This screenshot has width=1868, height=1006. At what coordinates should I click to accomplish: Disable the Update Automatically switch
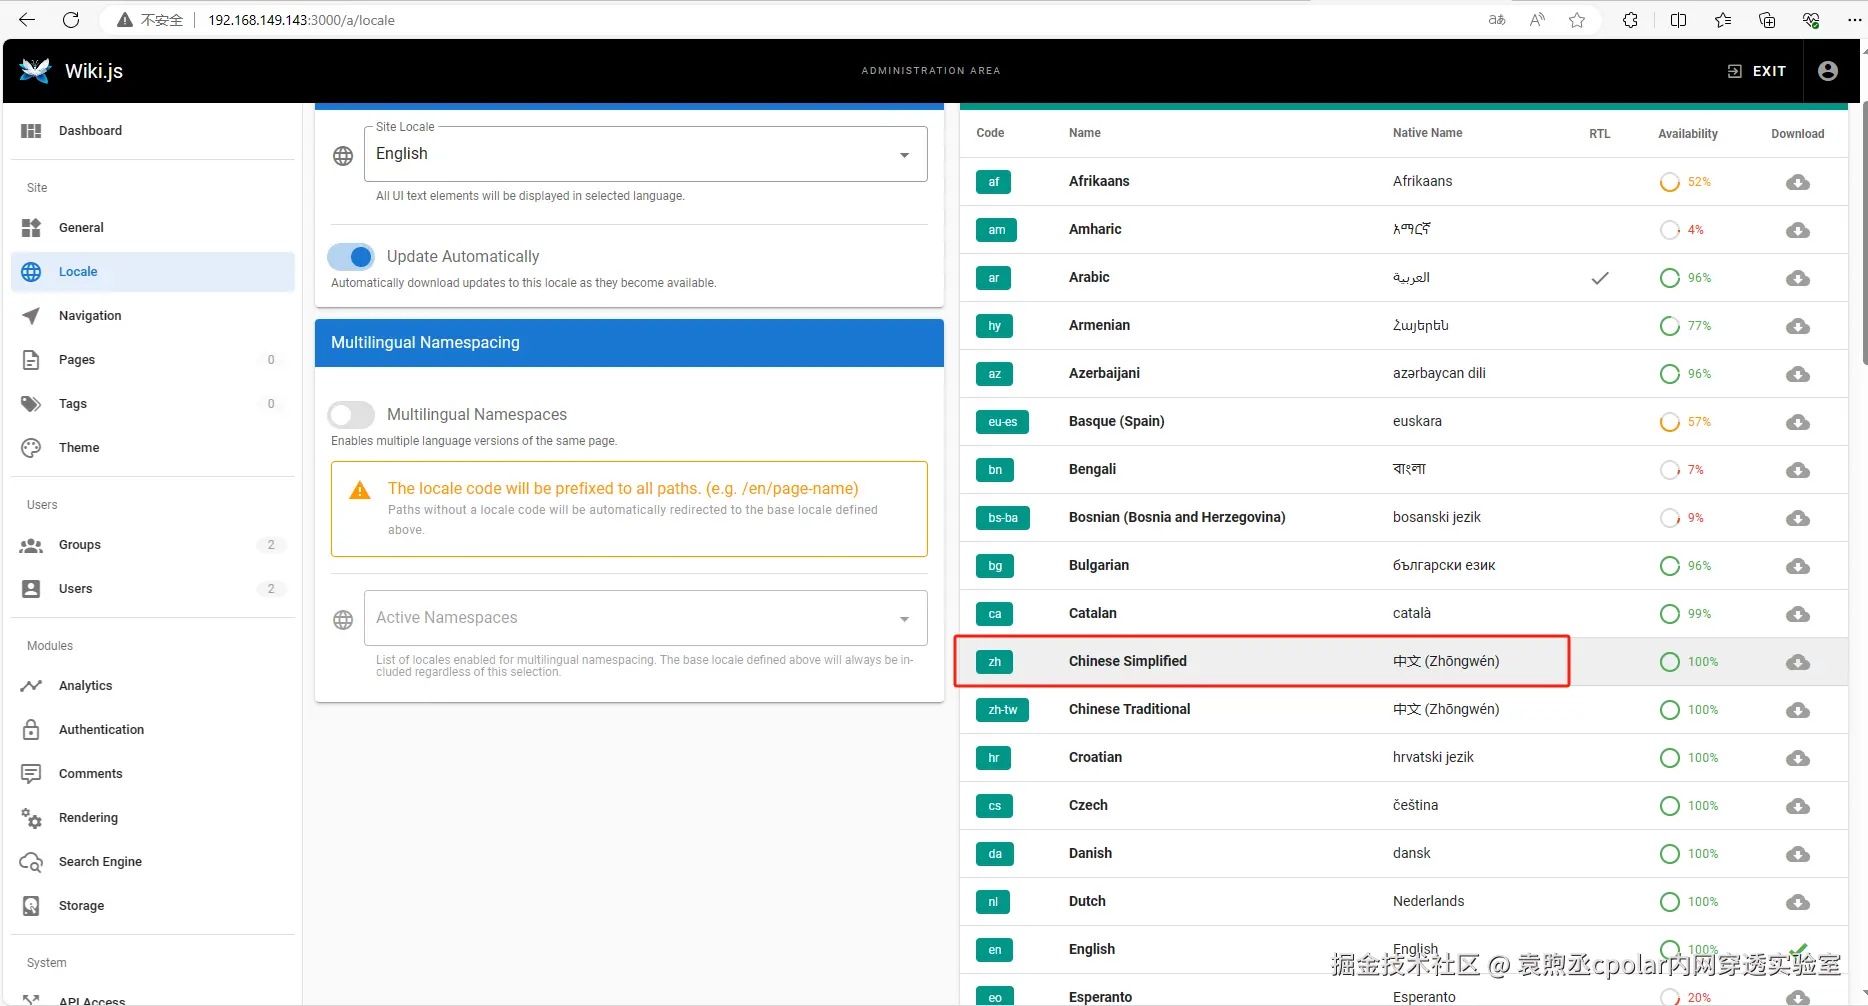point(351,257)
